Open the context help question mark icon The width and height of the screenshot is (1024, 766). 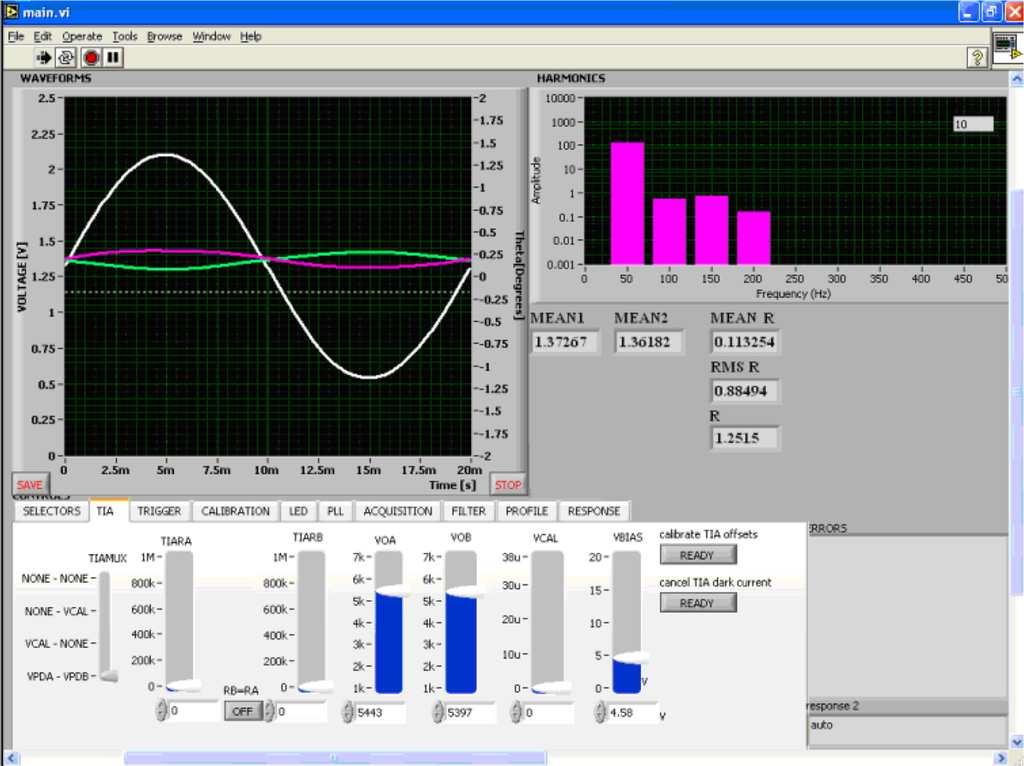[977, 58]
